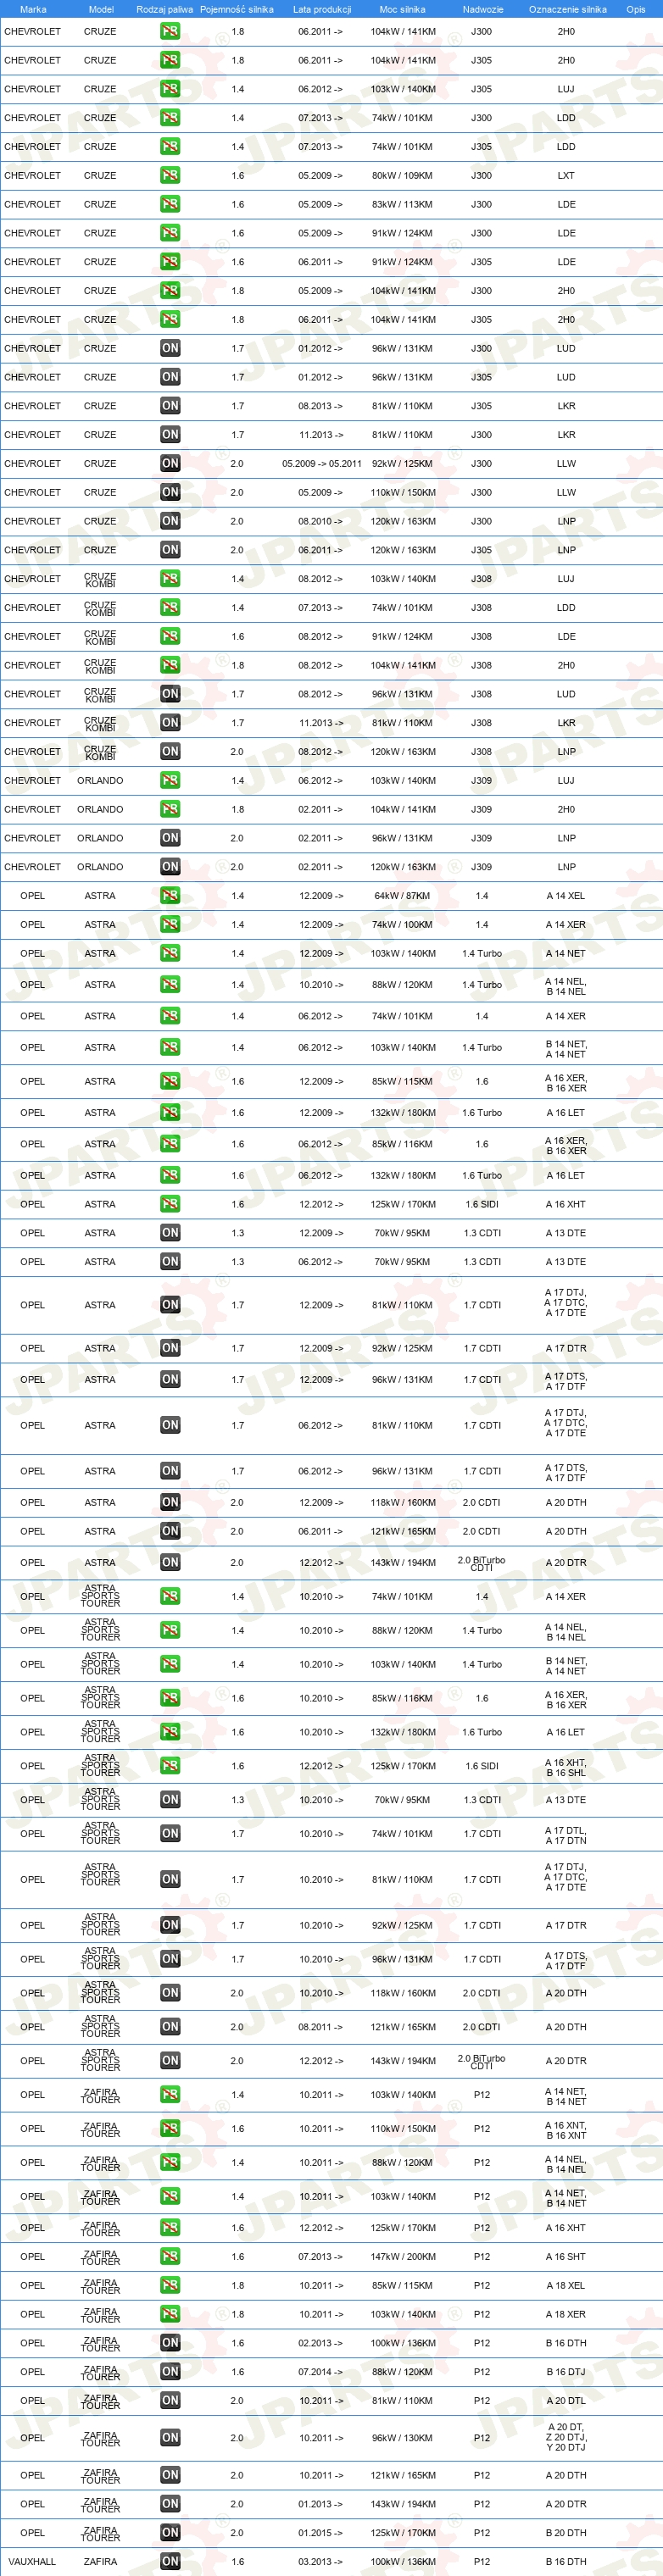The image size is (663, 2576).
Task: Click the 'Nadwozie' column header
Action: 483,9
